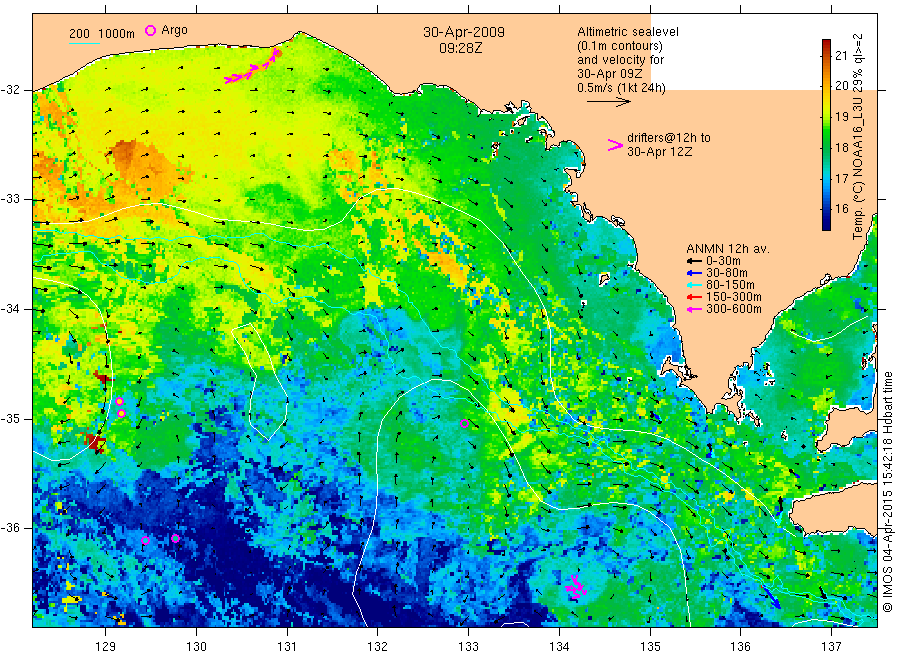The image size is (900, 660).
Task: Click the '09:28Z' time label
Action: pos(461,48)
